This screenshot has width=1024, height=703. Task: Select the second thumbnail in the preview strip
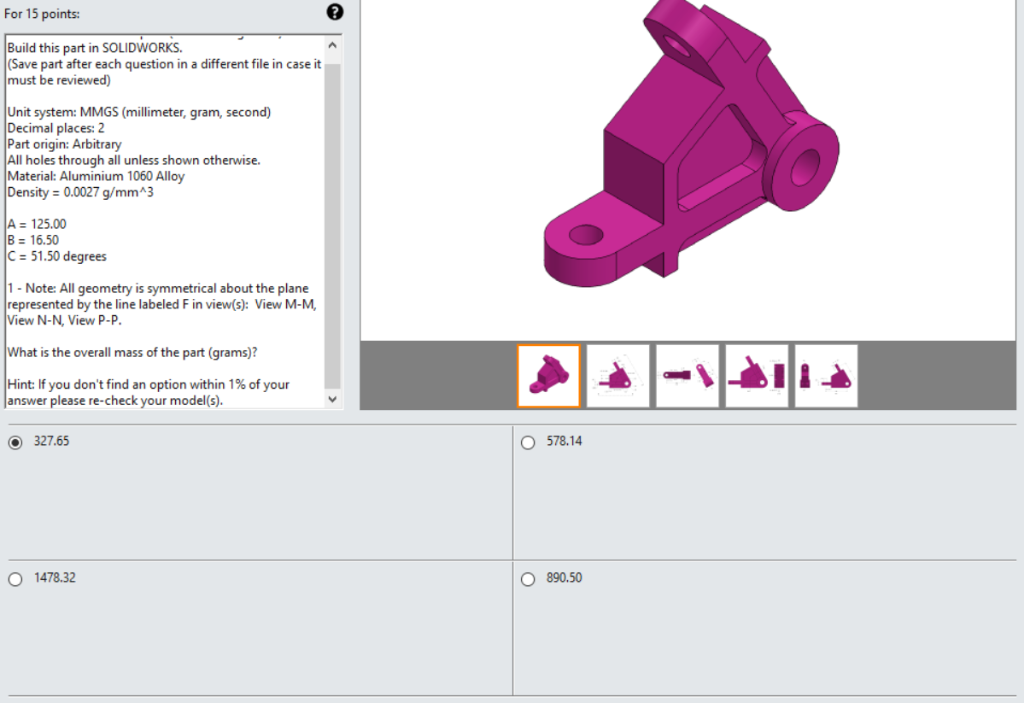[617, 375]
